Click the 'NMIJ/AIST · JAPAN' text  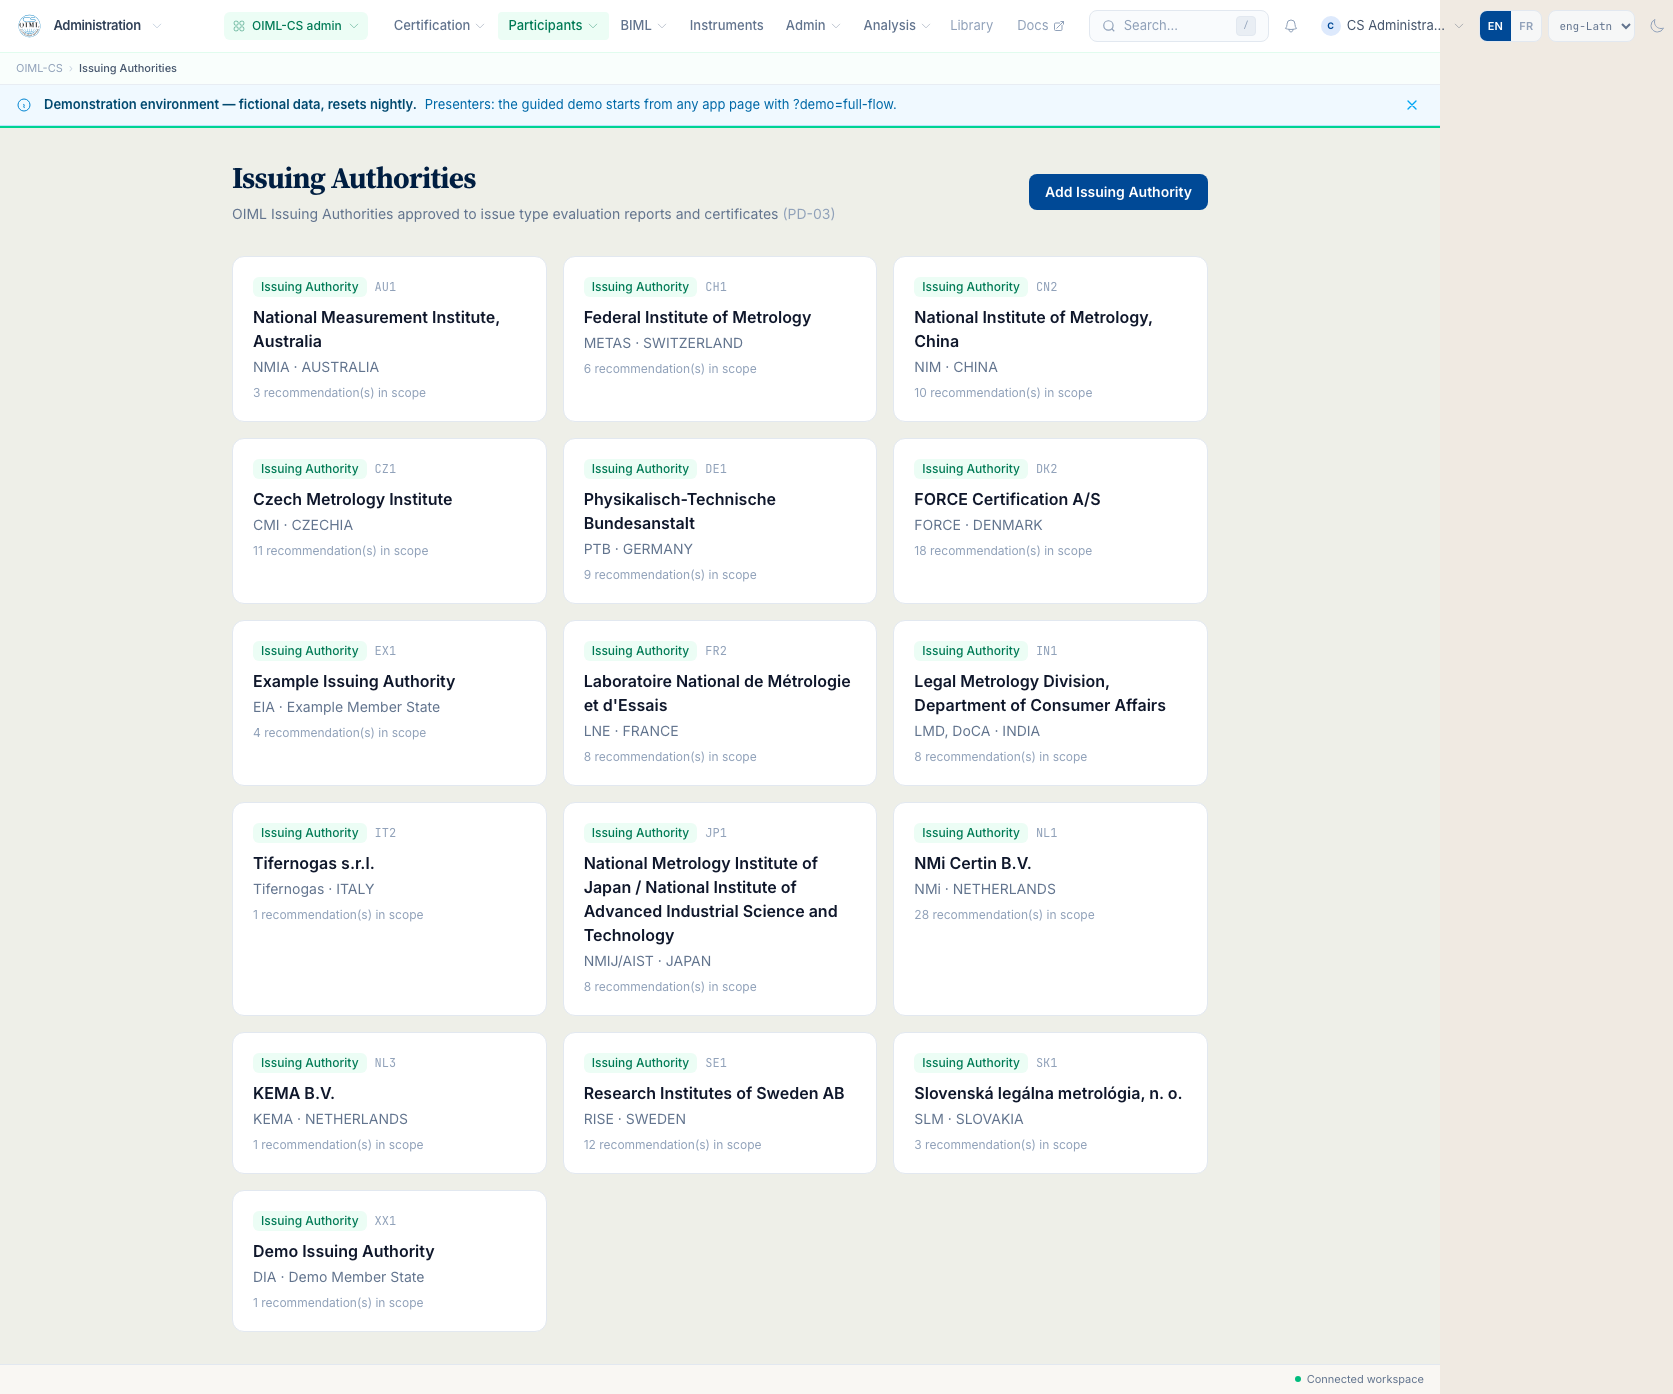pyautogui.click(x=647, y=961)
